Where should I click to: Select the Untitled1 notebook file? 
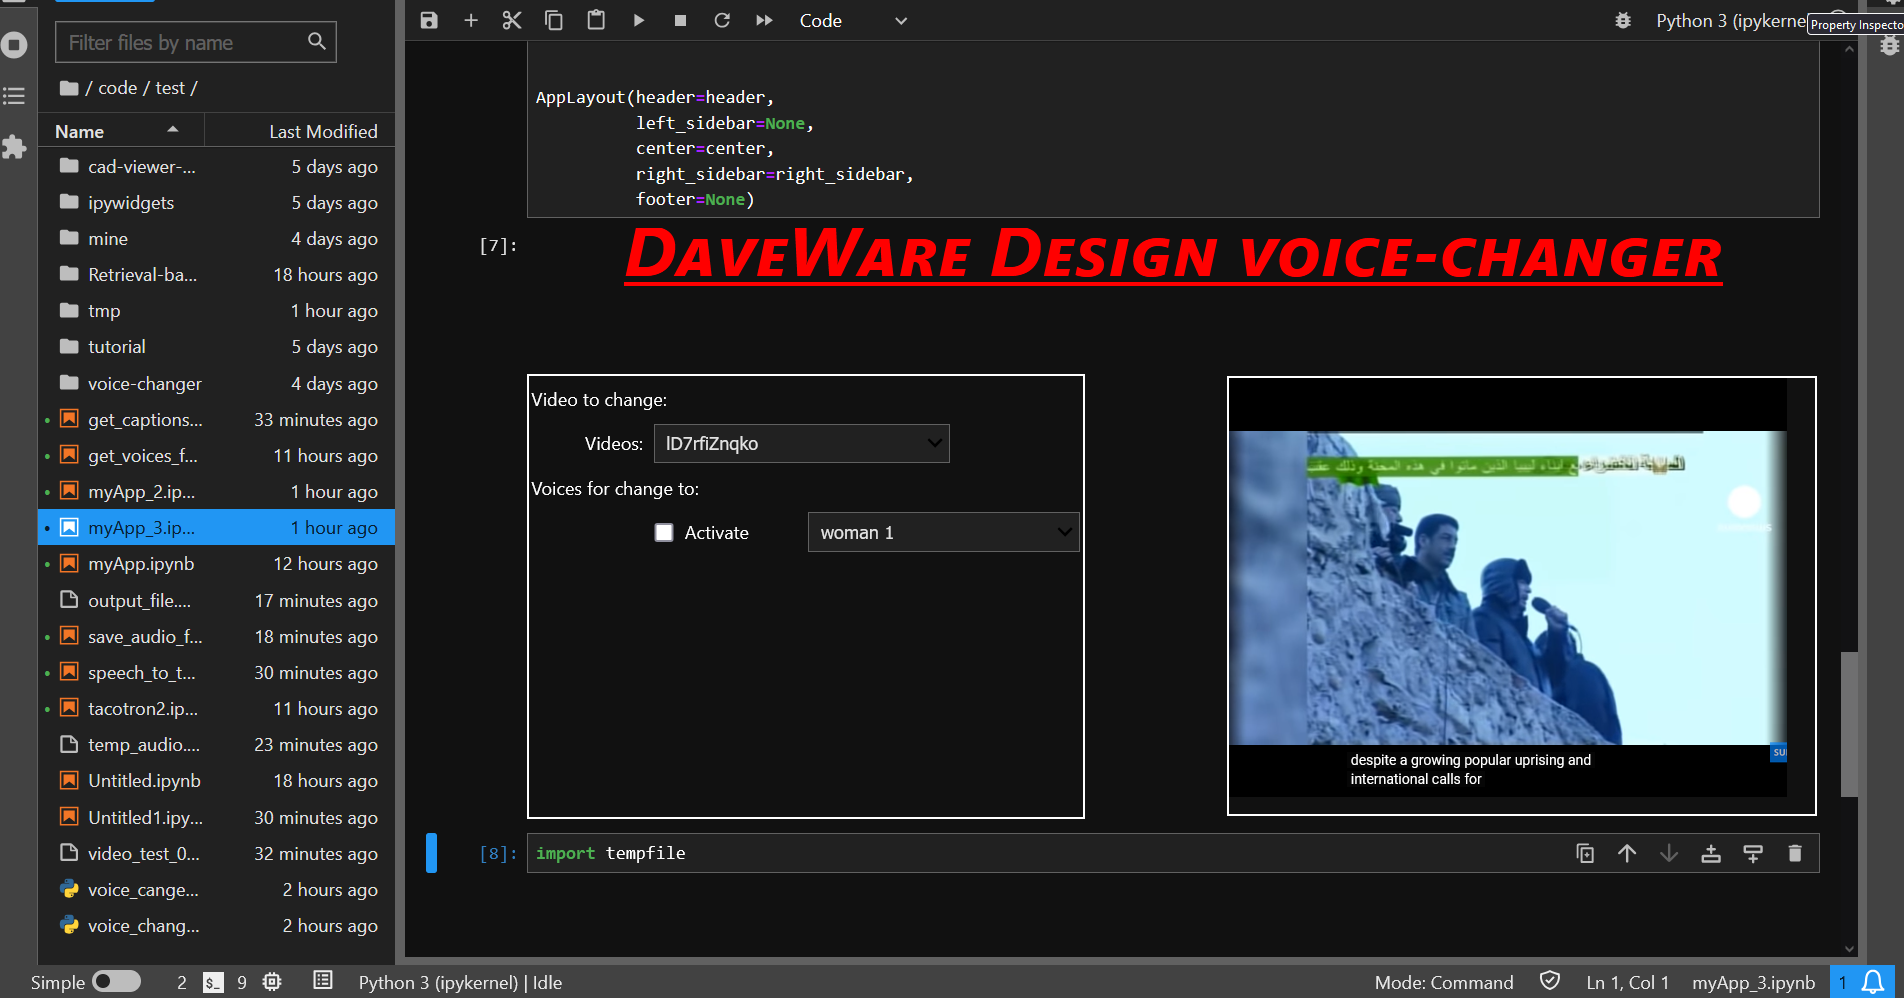[x=216, y=818]
